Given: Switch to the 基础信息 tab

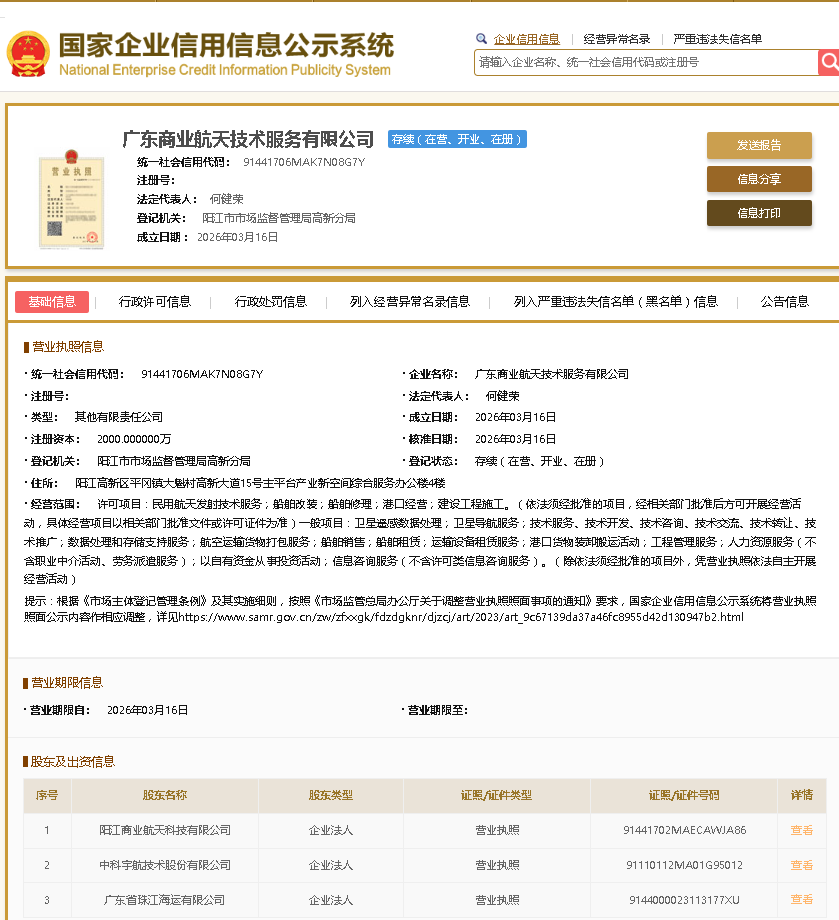Looking at the screenshot, I should tap(52, 302).
